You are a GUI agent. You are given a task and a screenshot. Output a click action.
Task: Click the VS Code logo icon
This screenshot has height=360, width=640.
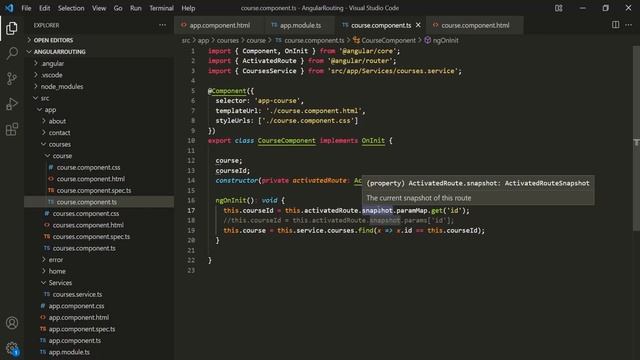pos(9,8)
